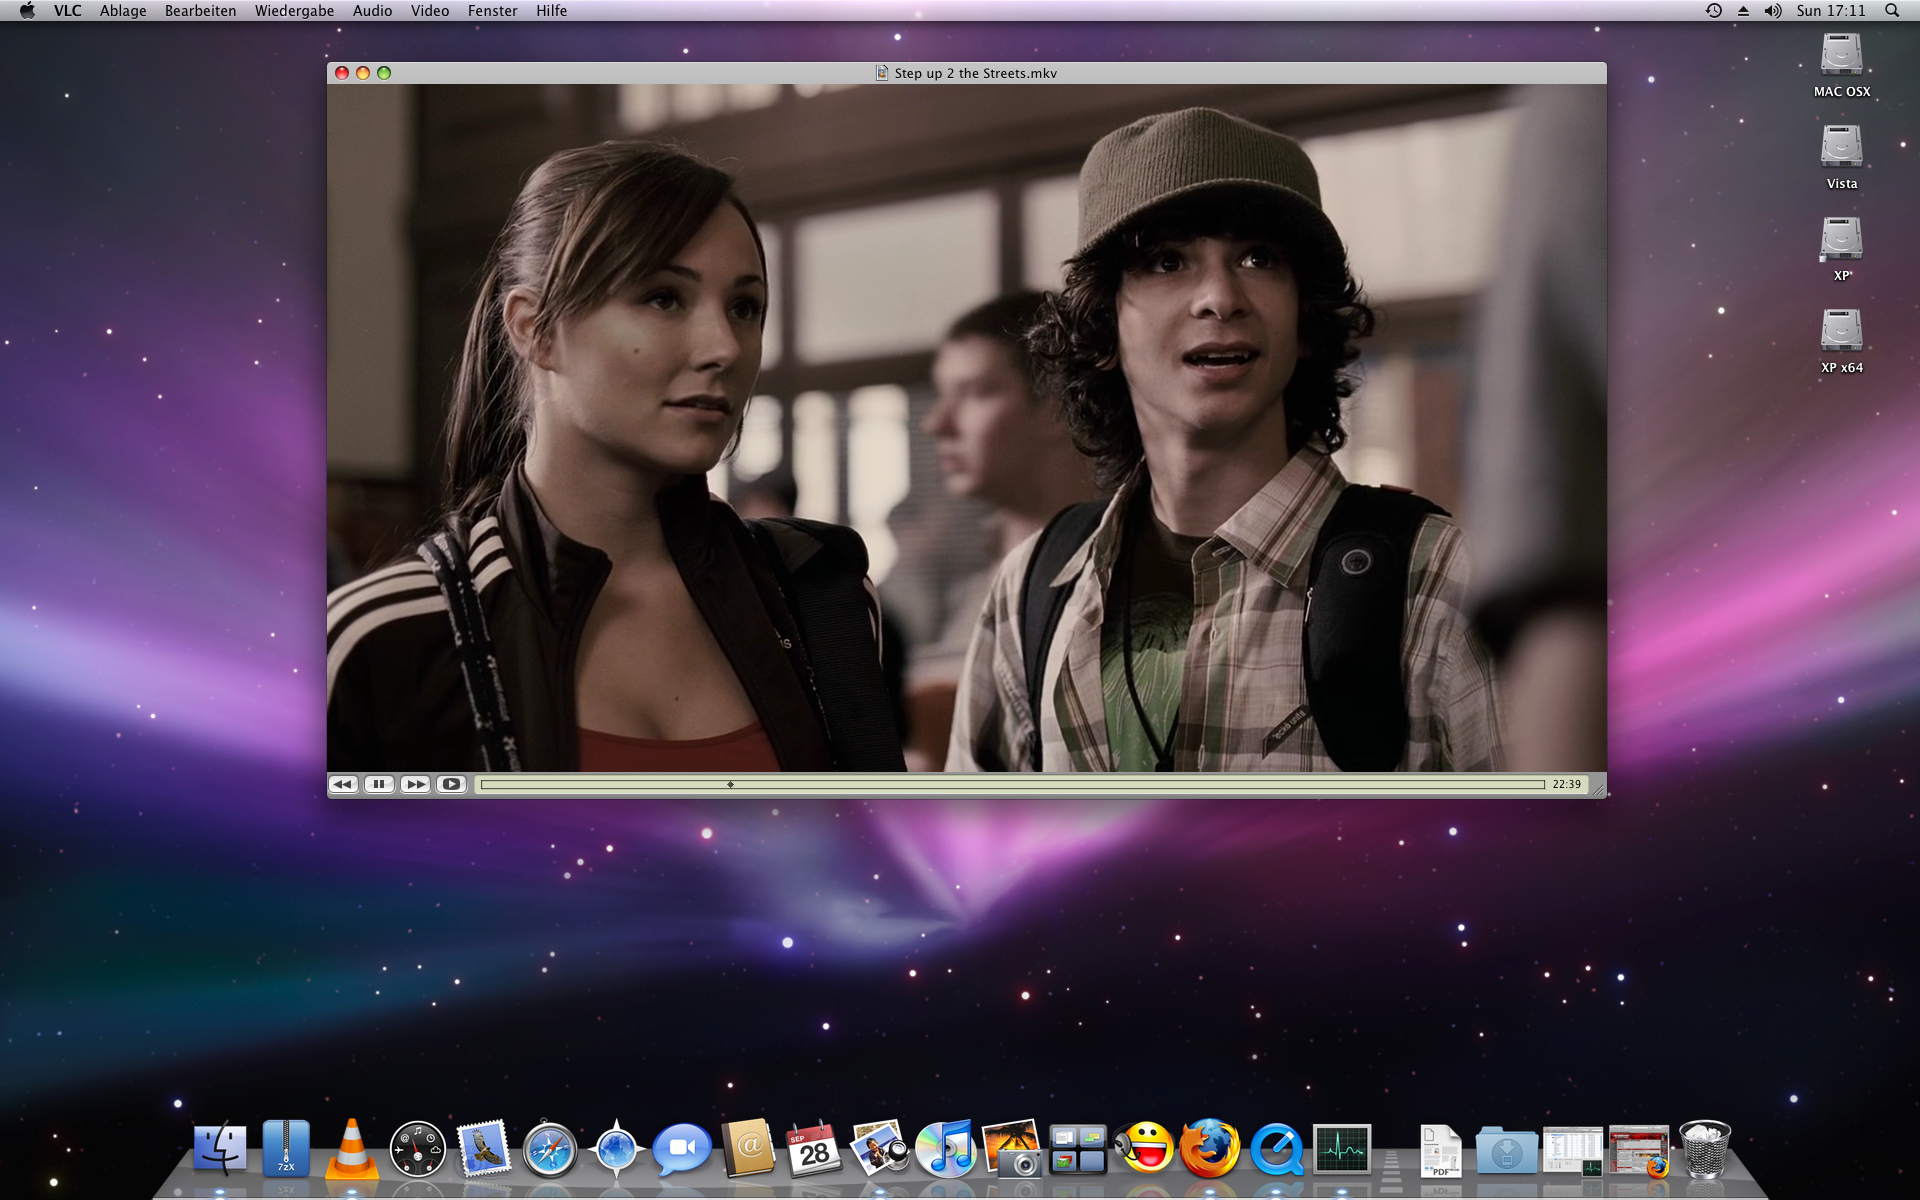
Task: Open the VLC application menu
Action: coord(68,11)
